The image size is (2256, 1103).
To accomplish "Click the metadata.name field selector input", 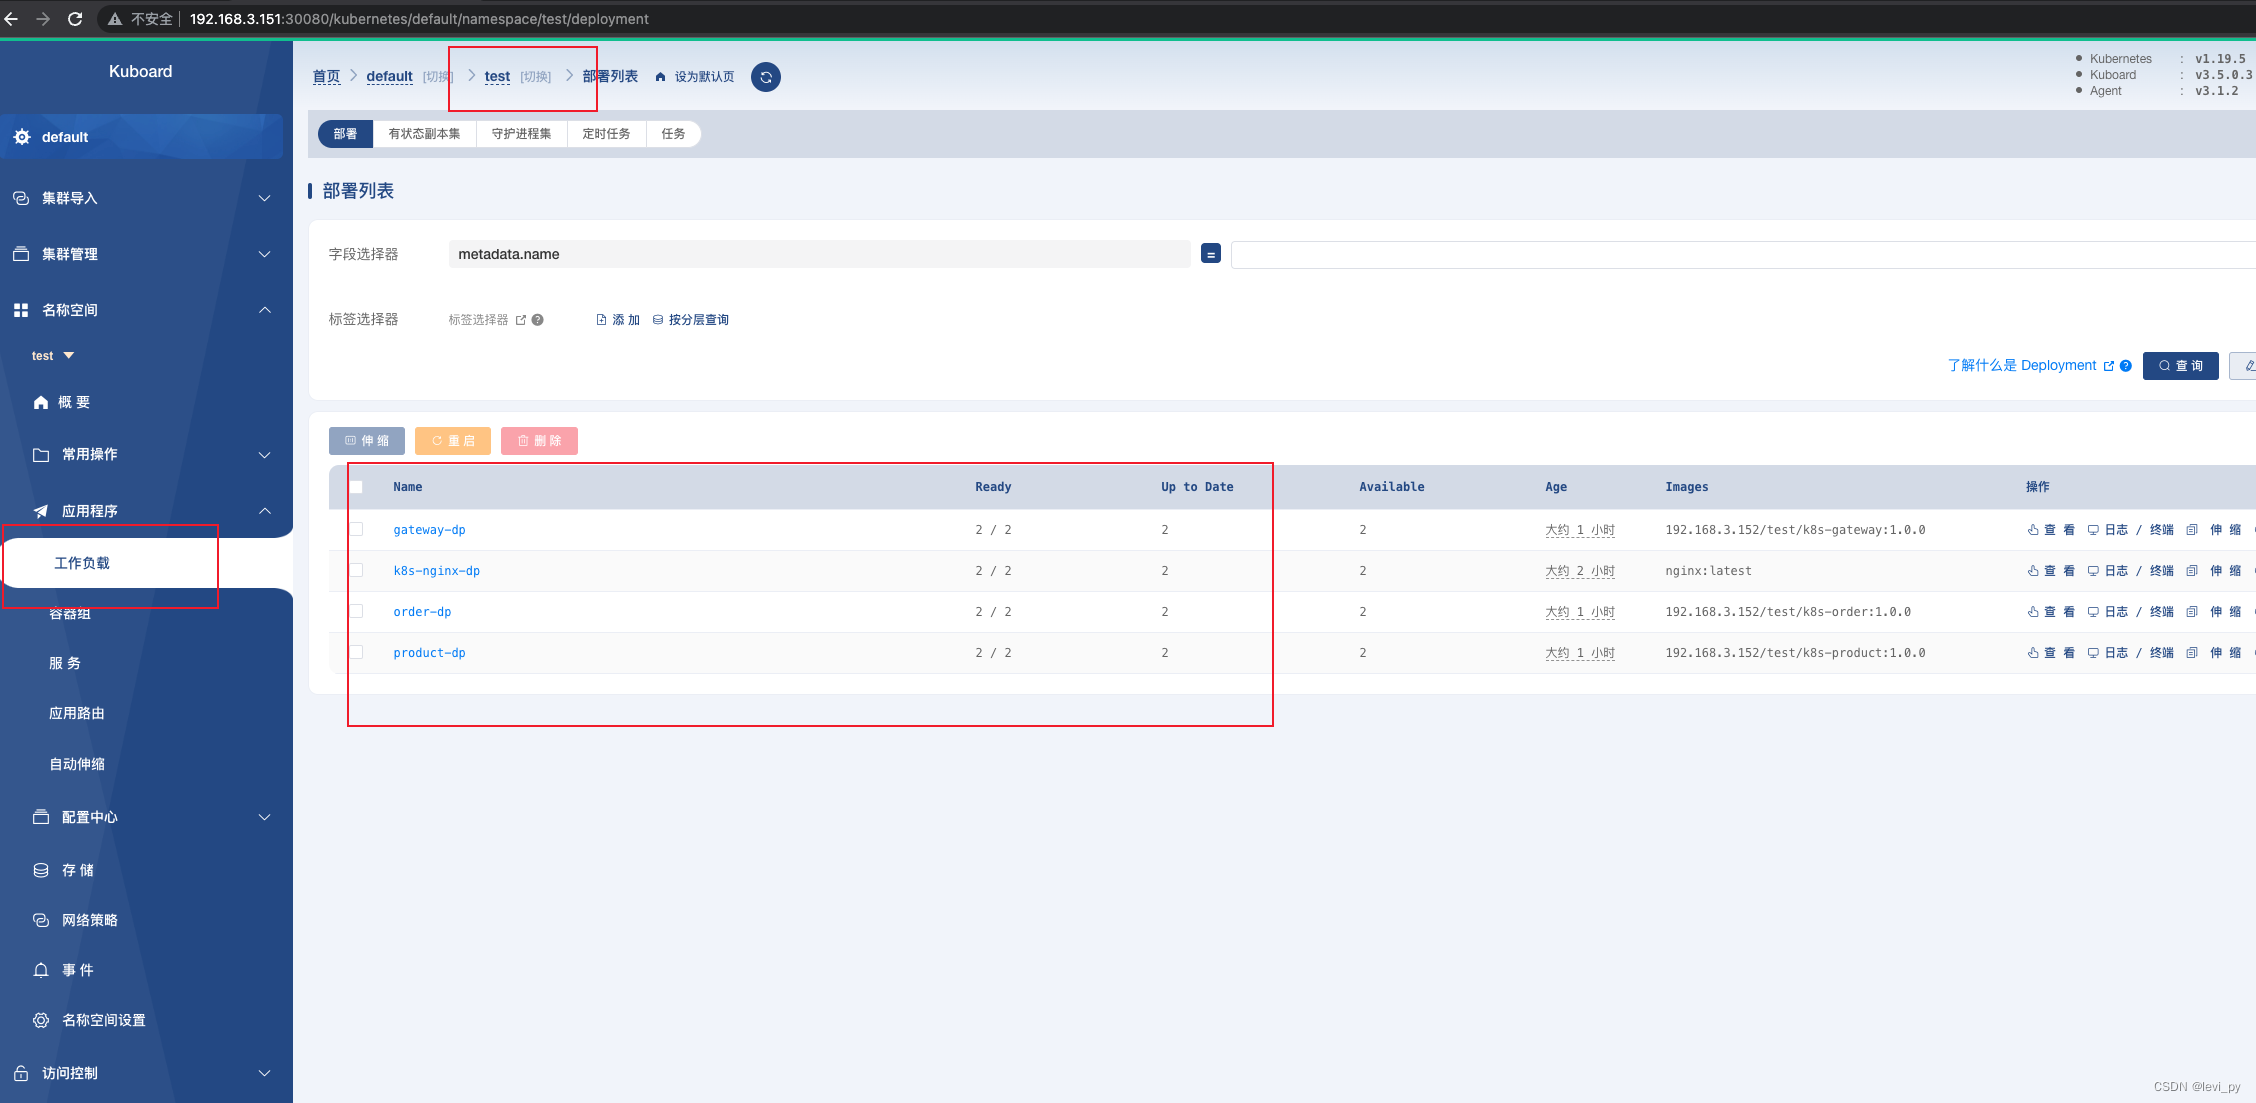I will click(819, 254).
